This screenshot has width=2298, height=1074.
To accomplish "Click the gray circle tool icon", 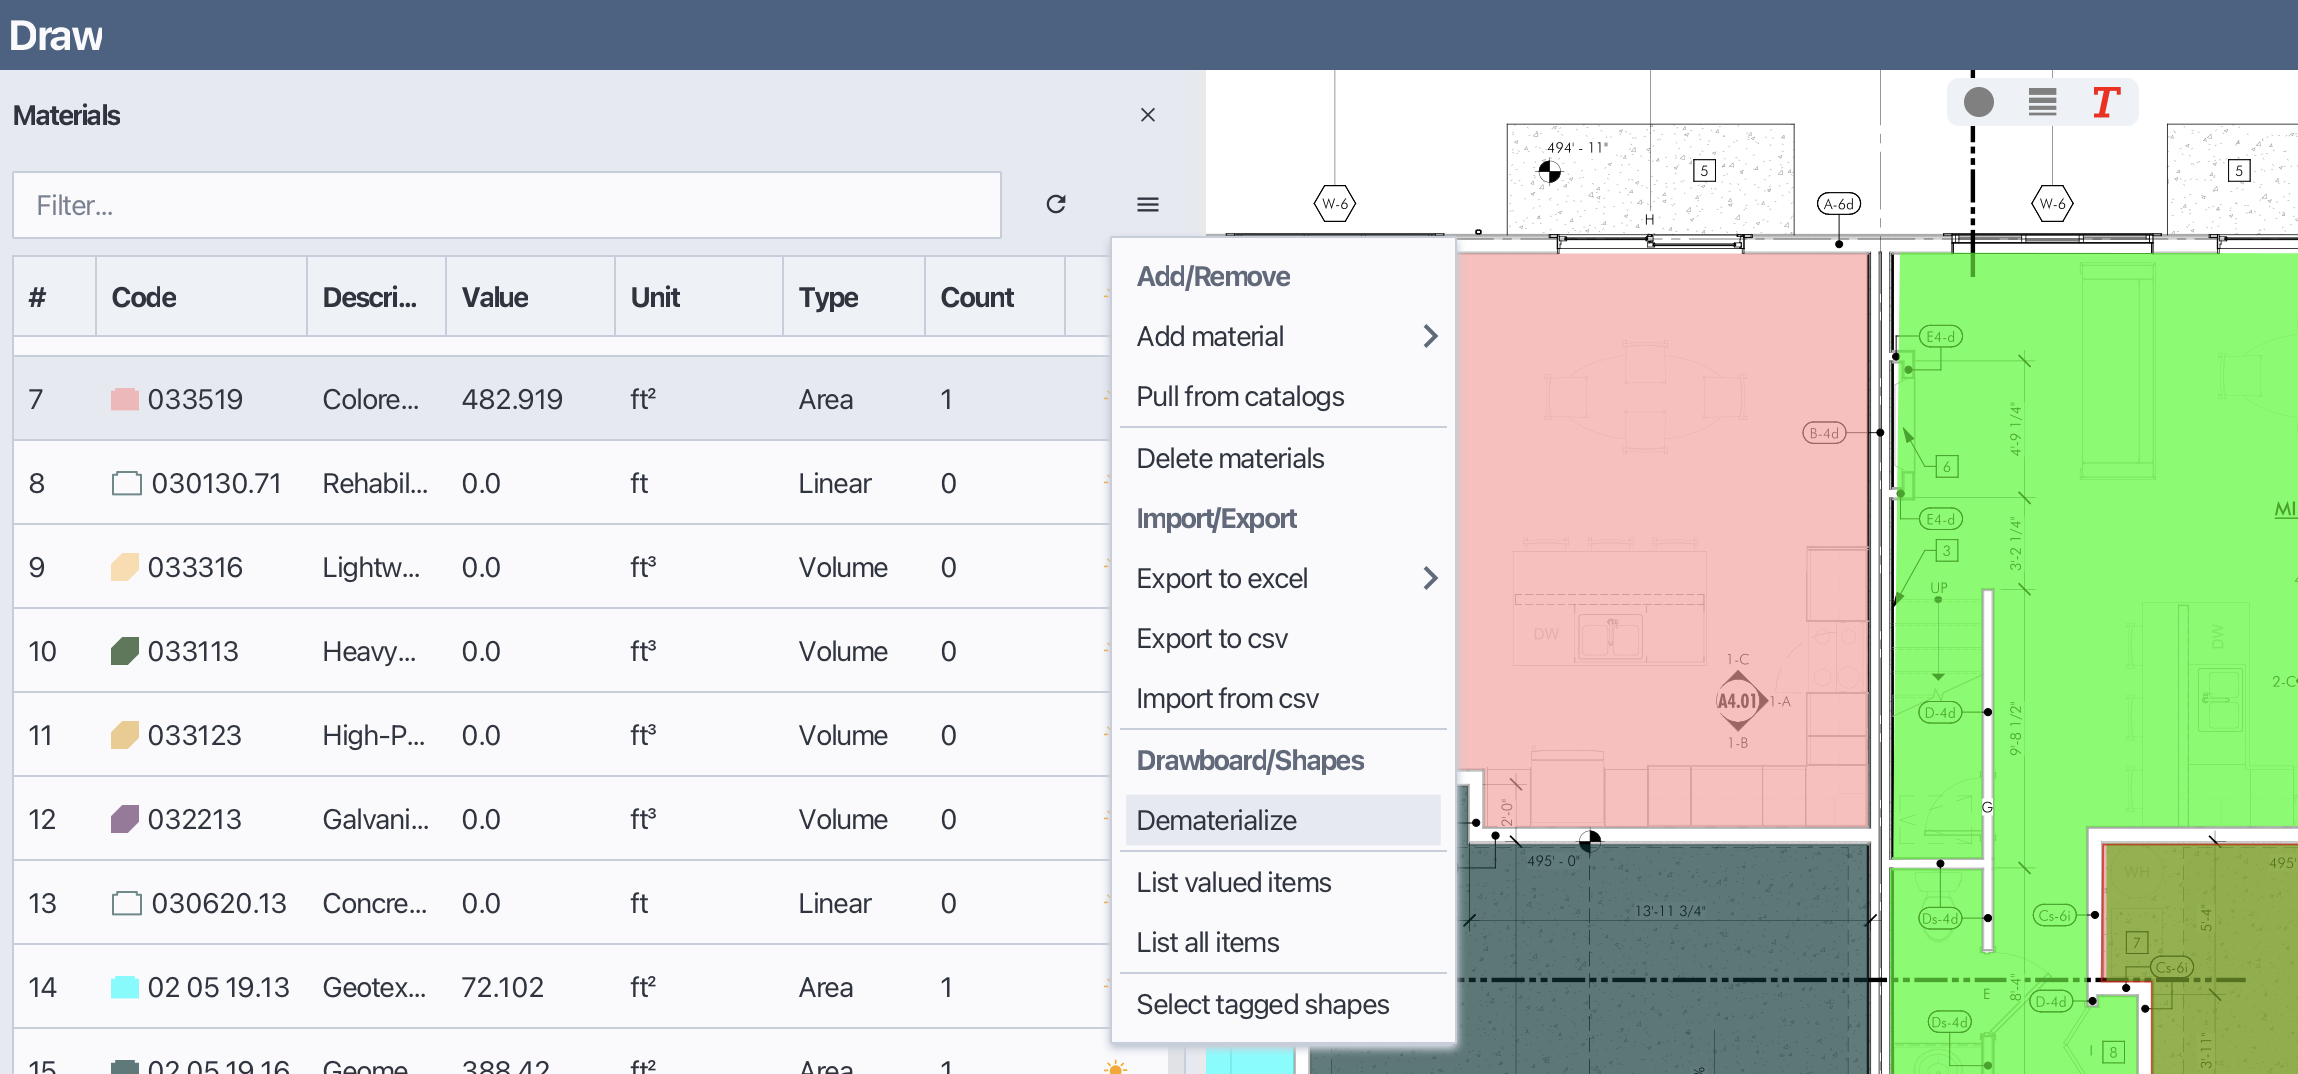I will [1978, 102].
